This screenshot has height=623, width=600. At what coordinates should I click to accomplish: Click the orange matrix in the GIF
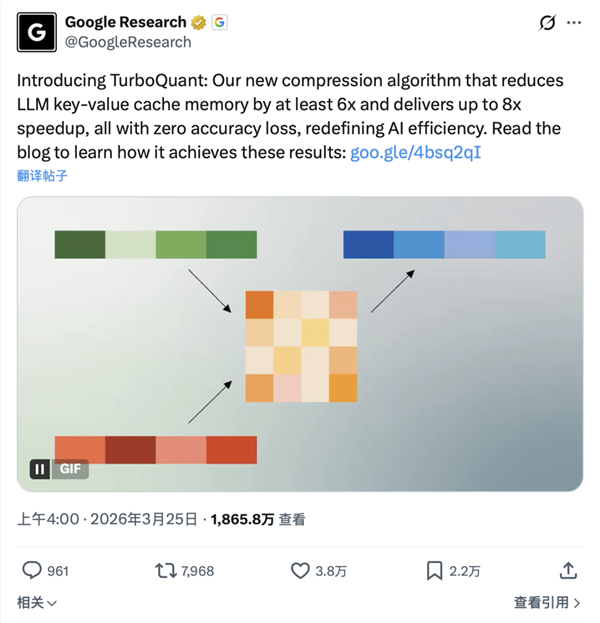301,346
